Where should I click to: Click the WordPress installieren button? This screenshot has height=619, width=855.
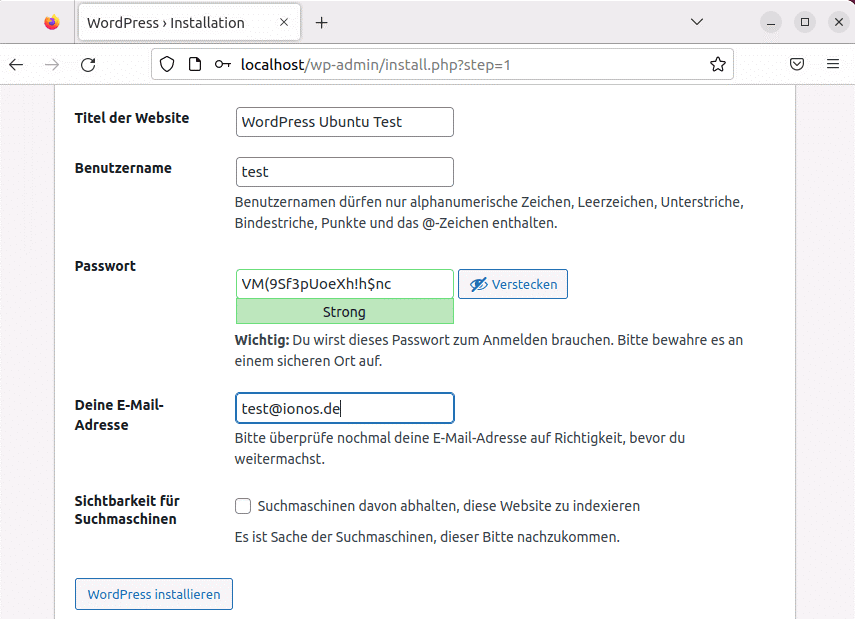click(x=154, y=594)
